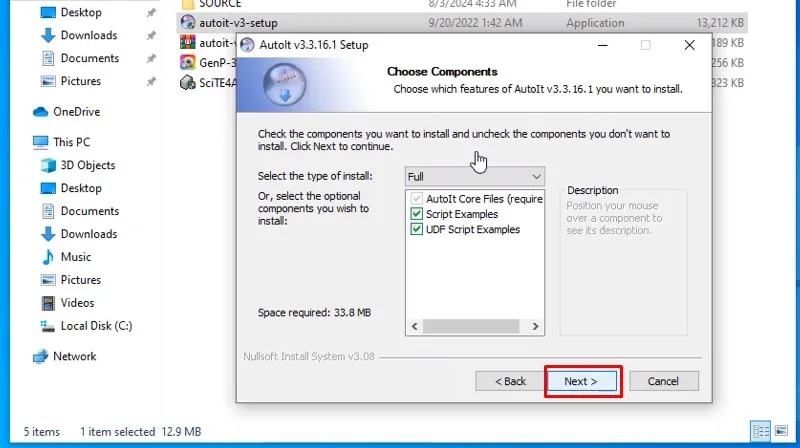Screen dimensions: 800x448
Task: Click the 9/20/2022 1:42 AM date cell
Action: (x=475, y=23)
